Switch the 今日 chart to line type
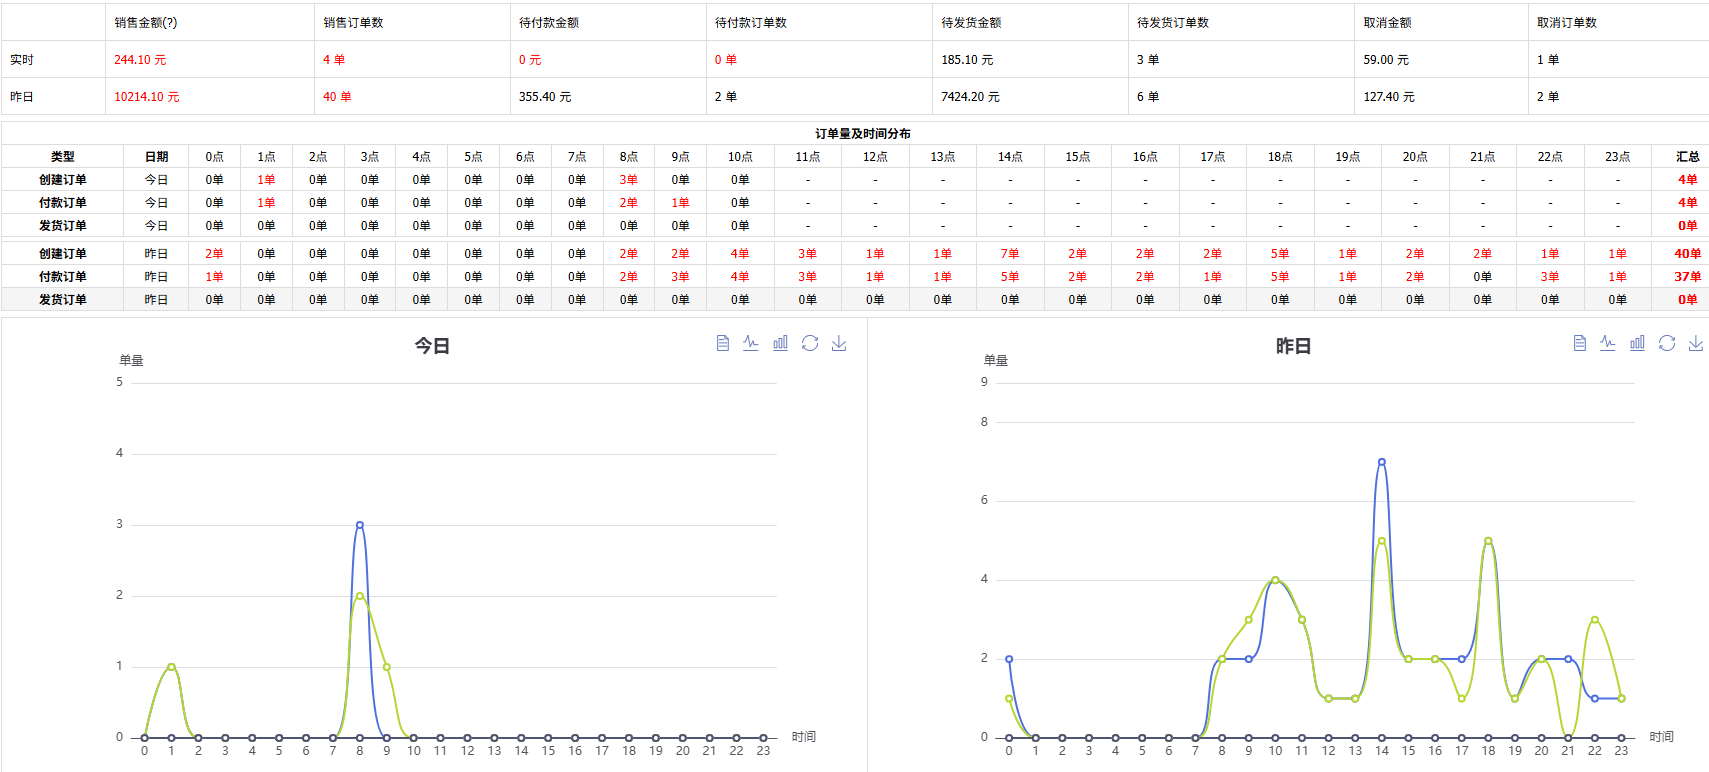Viewport: 1709px width, 772px height. 751,343
